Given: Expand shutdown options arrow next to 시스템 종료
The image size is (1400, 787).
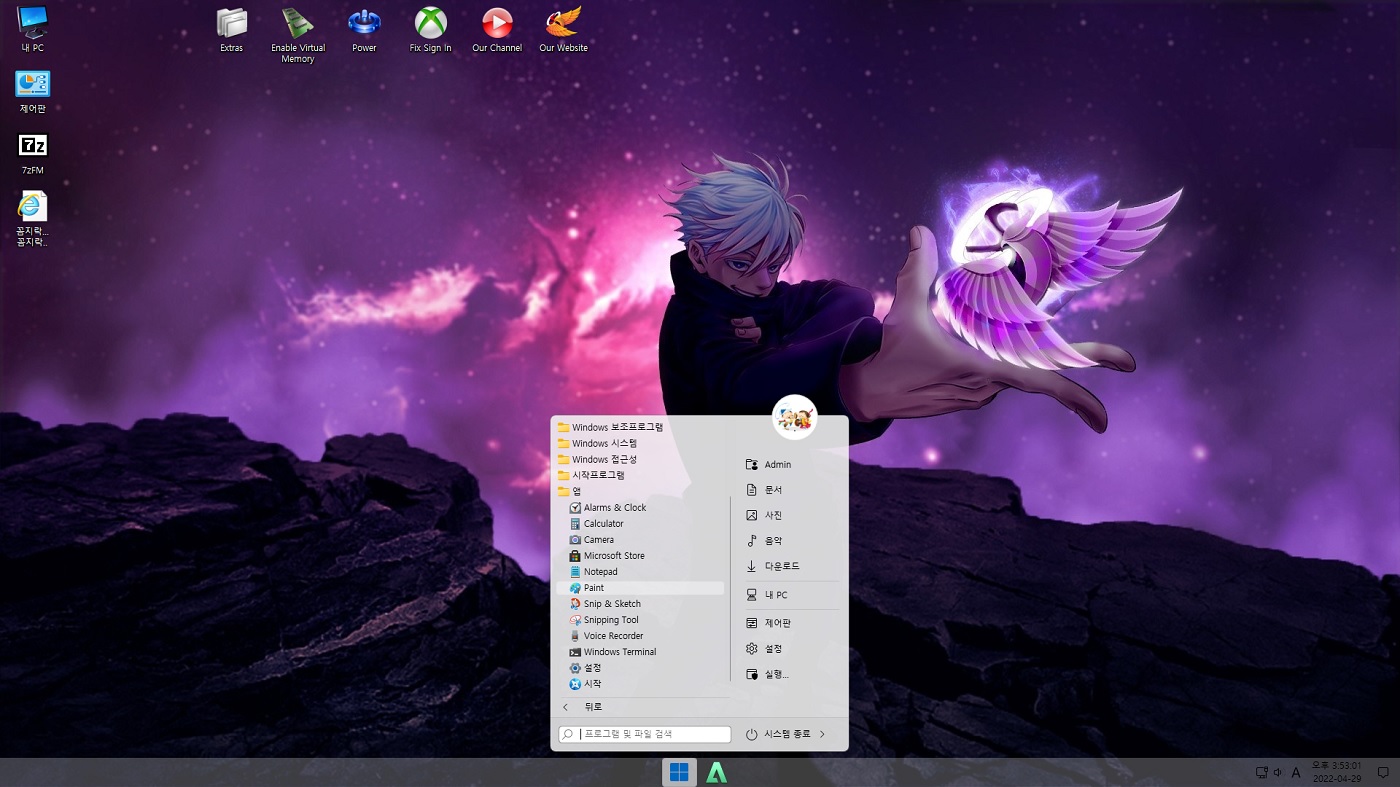Looking at the screenshot, I should tap(822, 734).
